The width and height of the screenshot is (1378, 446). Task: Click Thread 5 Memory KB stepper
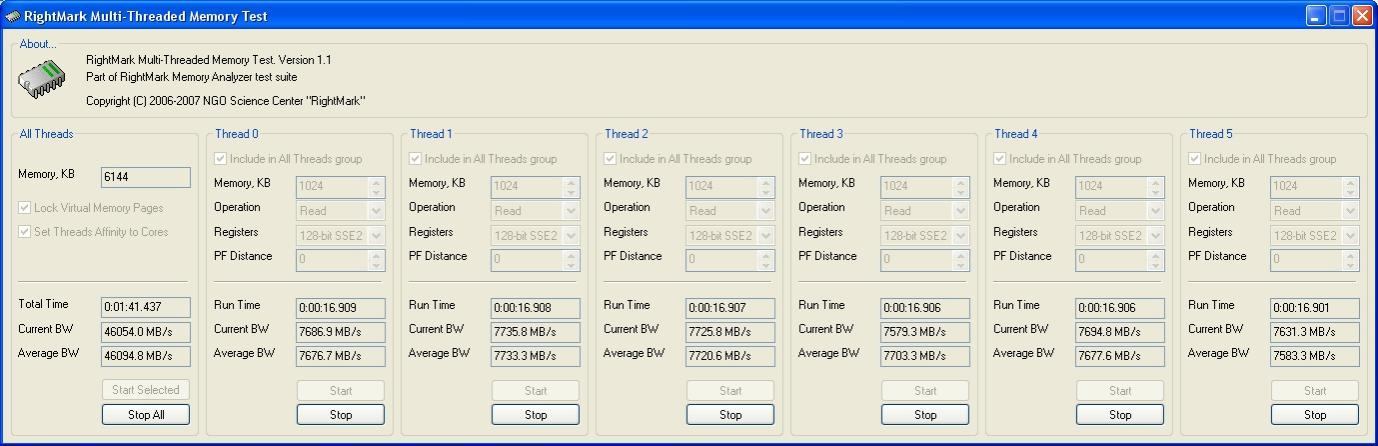1351,186
